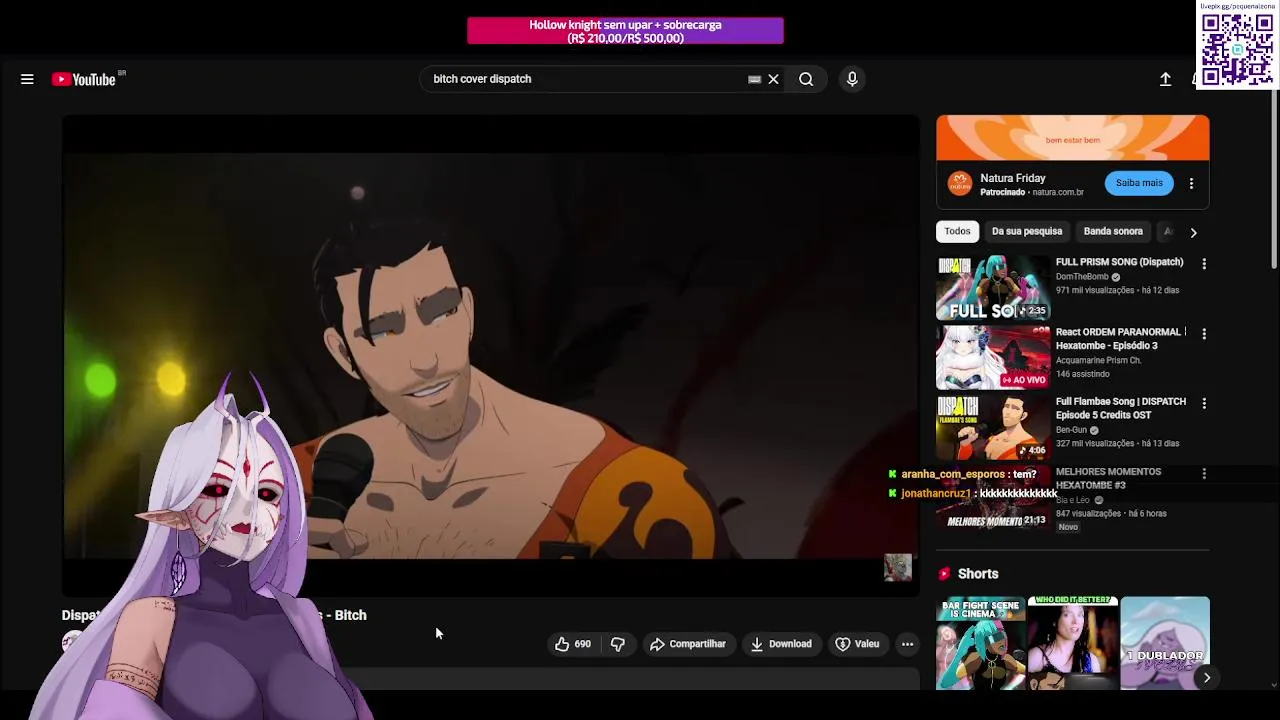Click the page scrollbar thumb on the right
The image size is (1280, 720).
(1274, 180)
